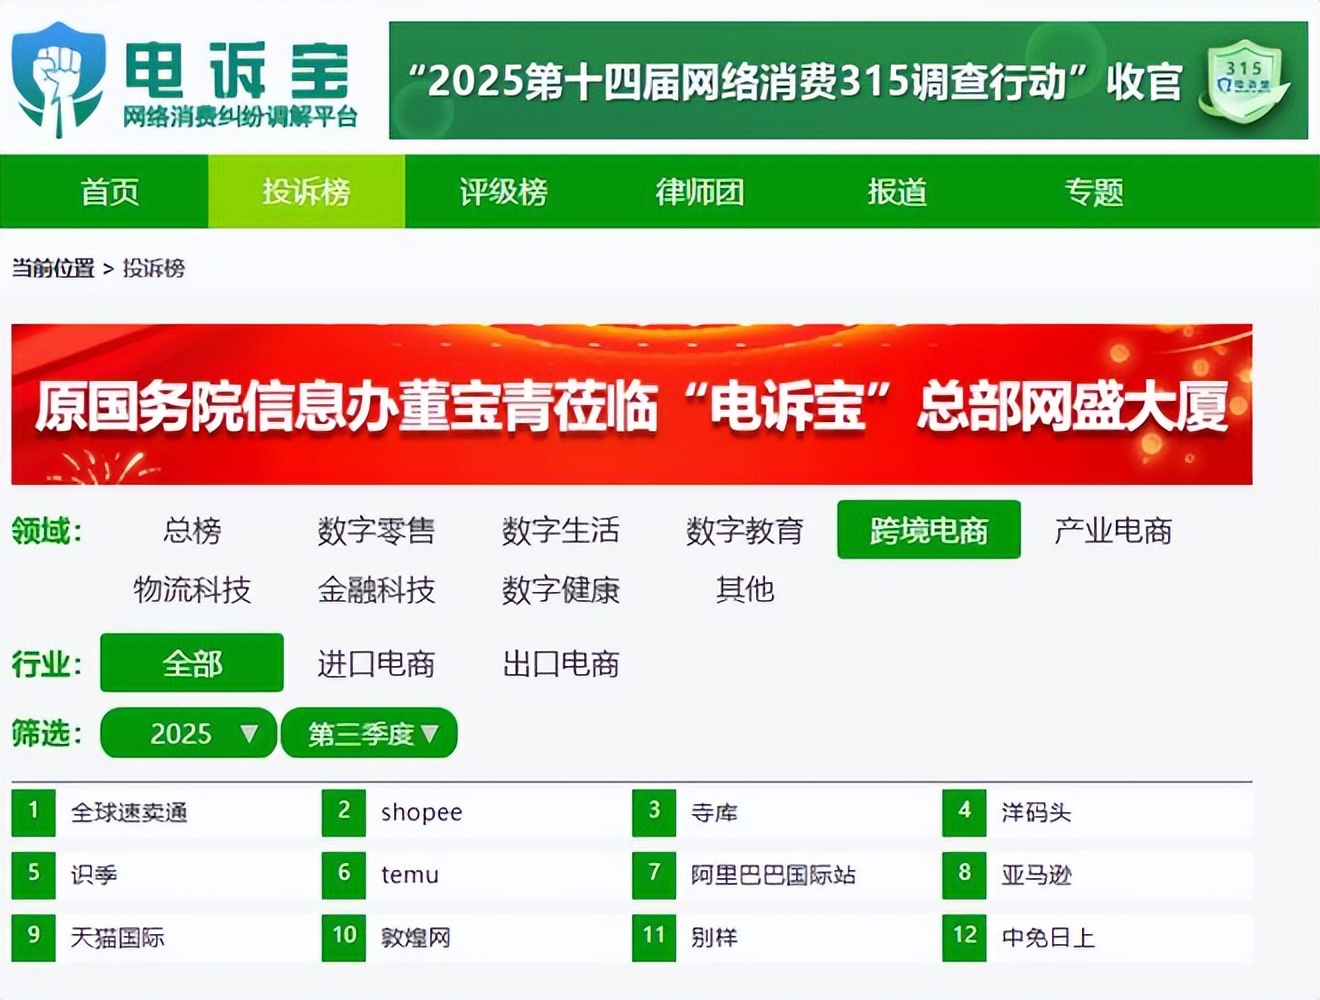Open the rank 3 entry 寺库

(714, 813)
